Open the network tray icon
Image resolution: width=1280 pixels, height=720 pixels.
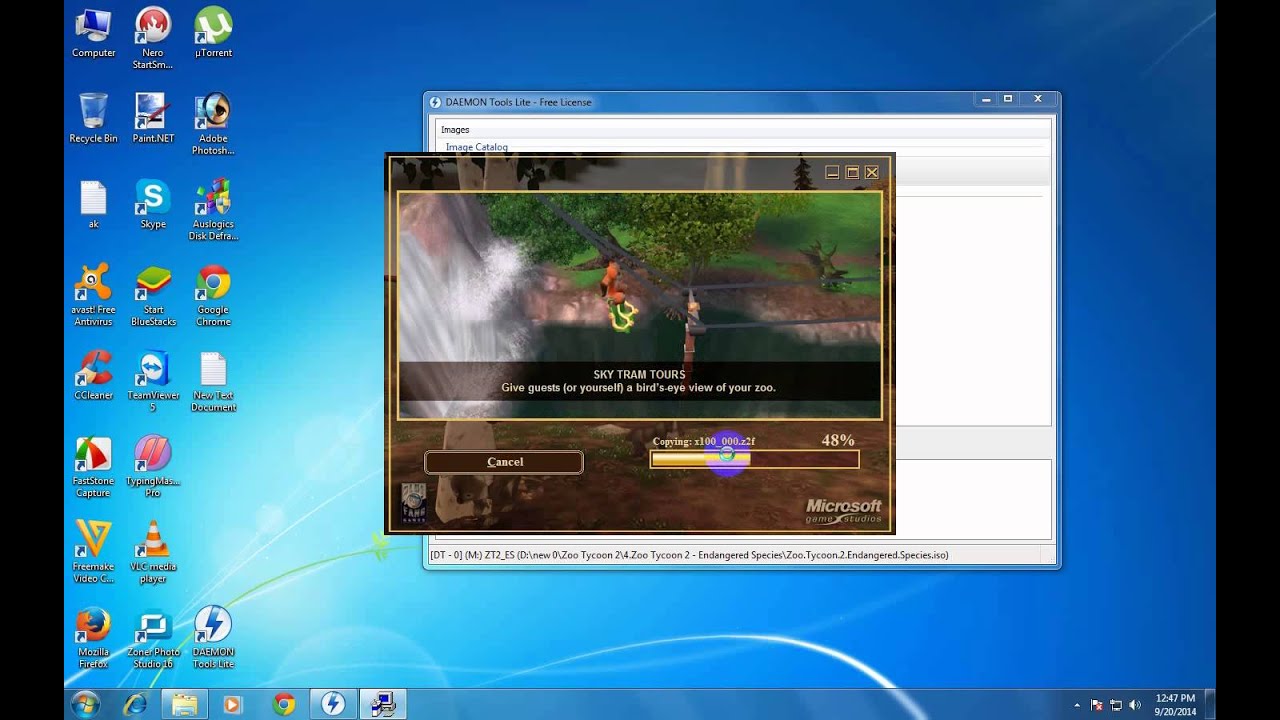click(x=1116, y=705)
